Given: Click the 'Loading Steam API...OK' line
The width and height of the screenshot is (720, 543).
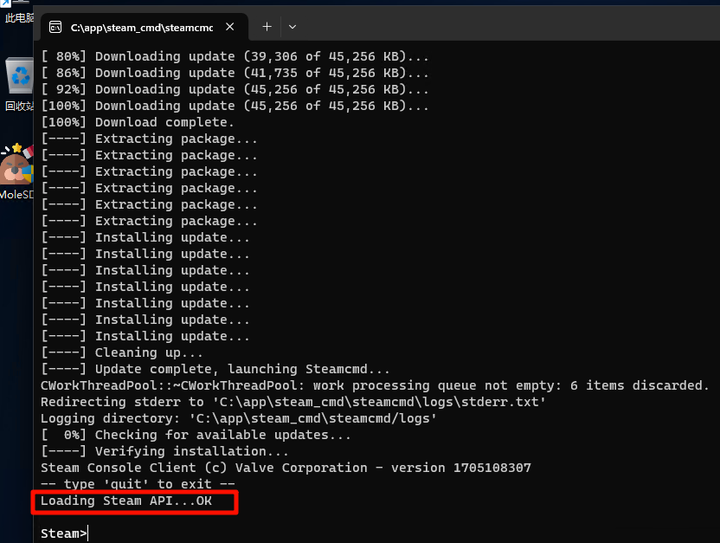Looking at the screenshot, I should (x=126, y=501).
